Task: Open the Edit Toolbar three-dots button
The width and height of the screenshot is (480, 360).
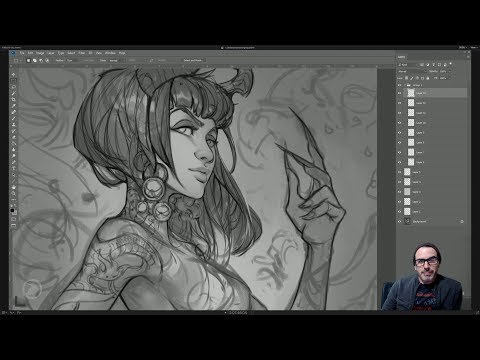Action: [x=14, y=199]
